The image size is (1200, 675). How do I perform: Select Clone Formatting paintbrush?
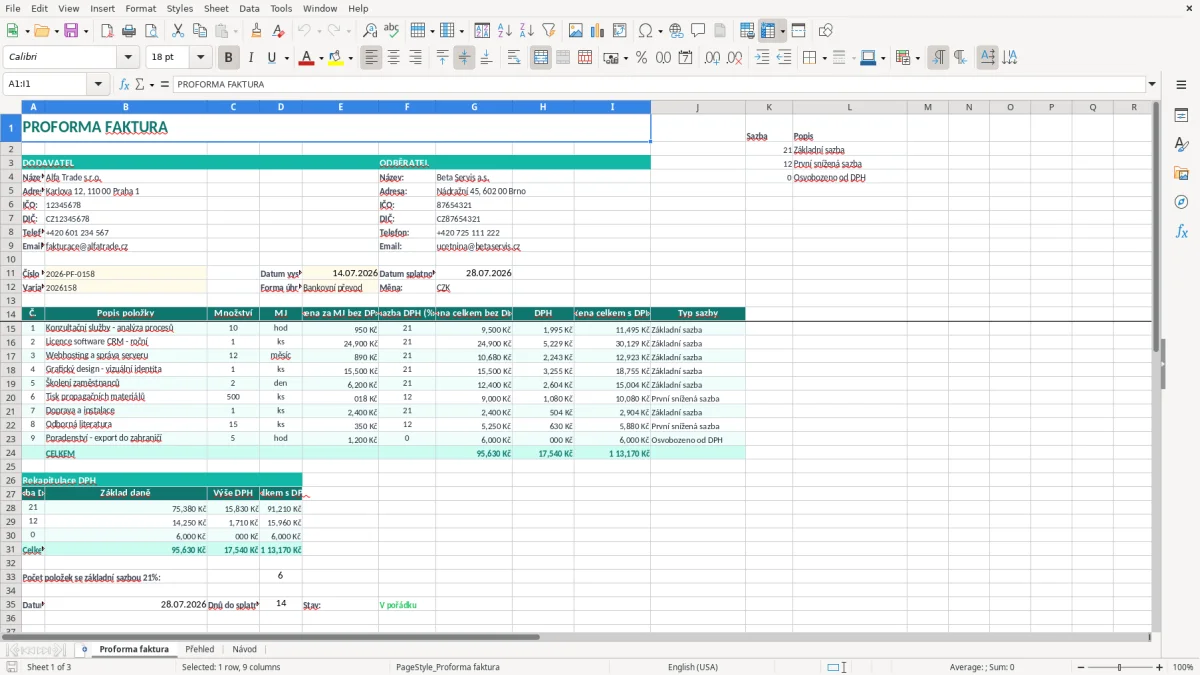(x=256, y=31)
